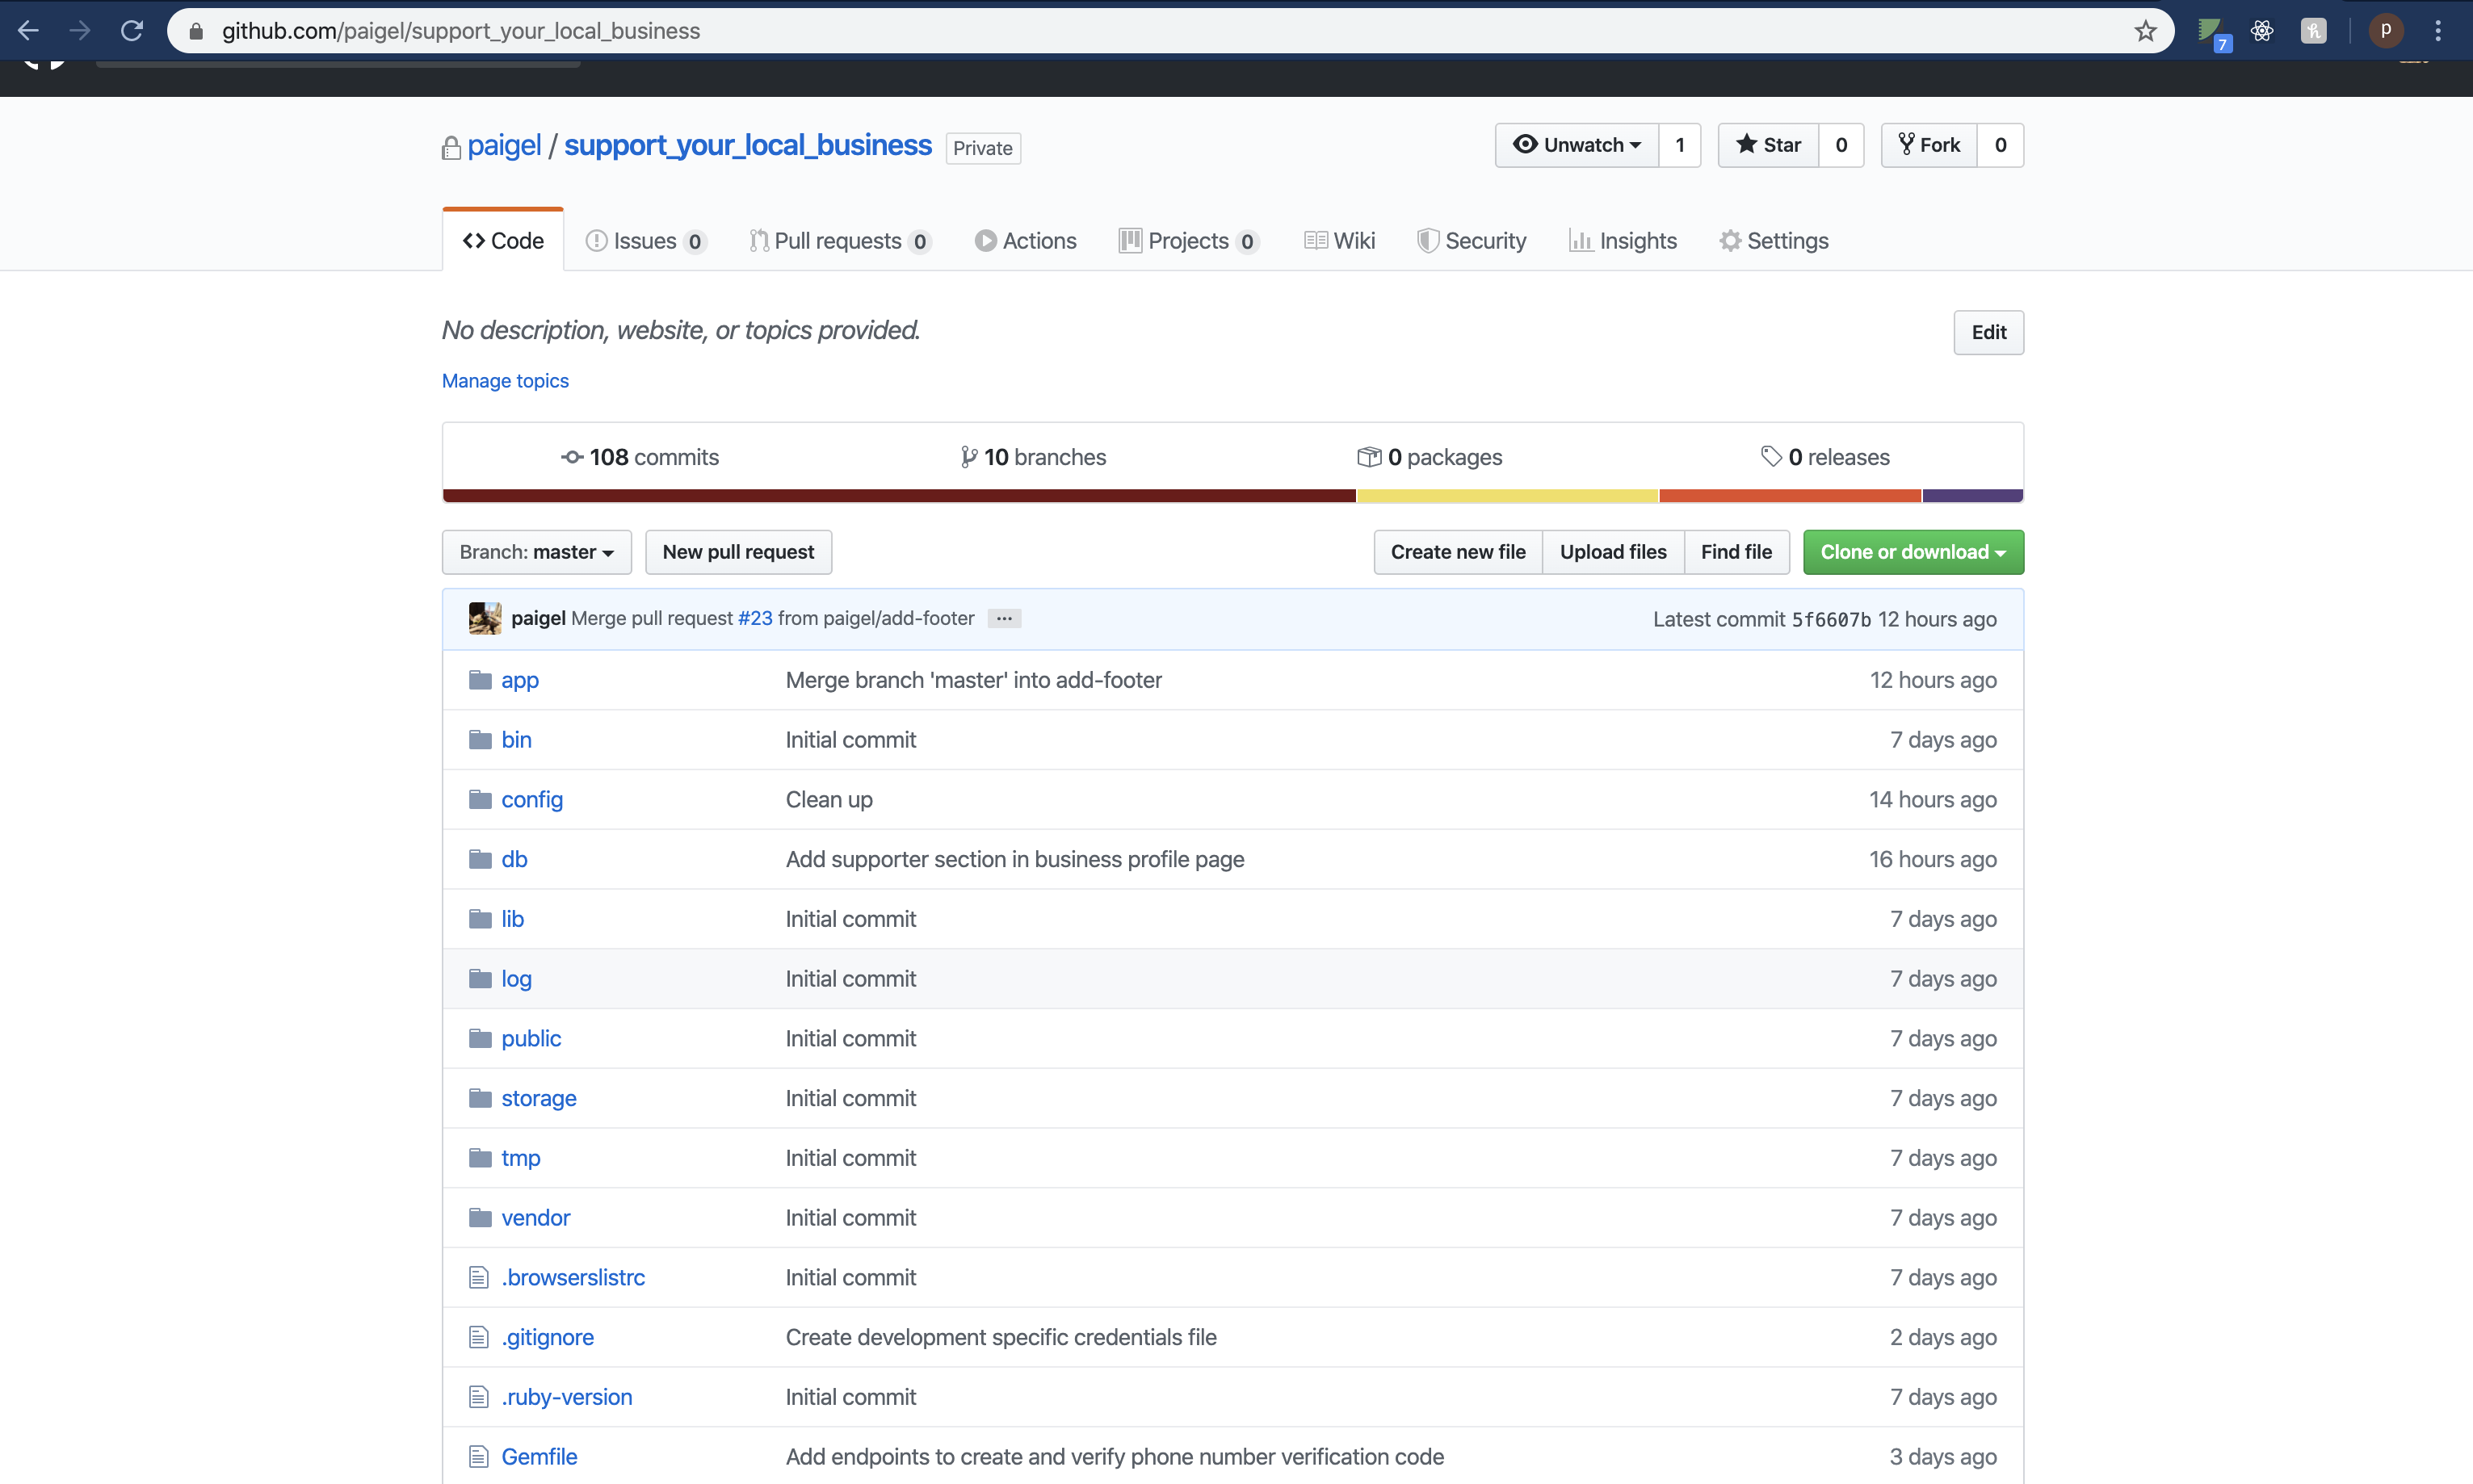Image resolution: width=2473 pixels, height=1484 pixels.
Task: Click the watchers count 1
Action: pos(1680,145)
